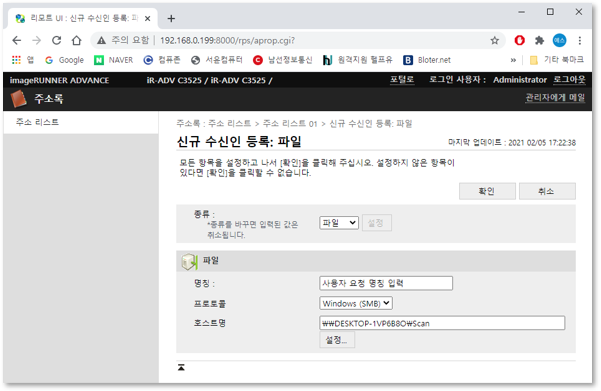The height and width of the screenshot is (391, 601).
Task: Click the security warning triangle icon
Action: coord(101,40)
